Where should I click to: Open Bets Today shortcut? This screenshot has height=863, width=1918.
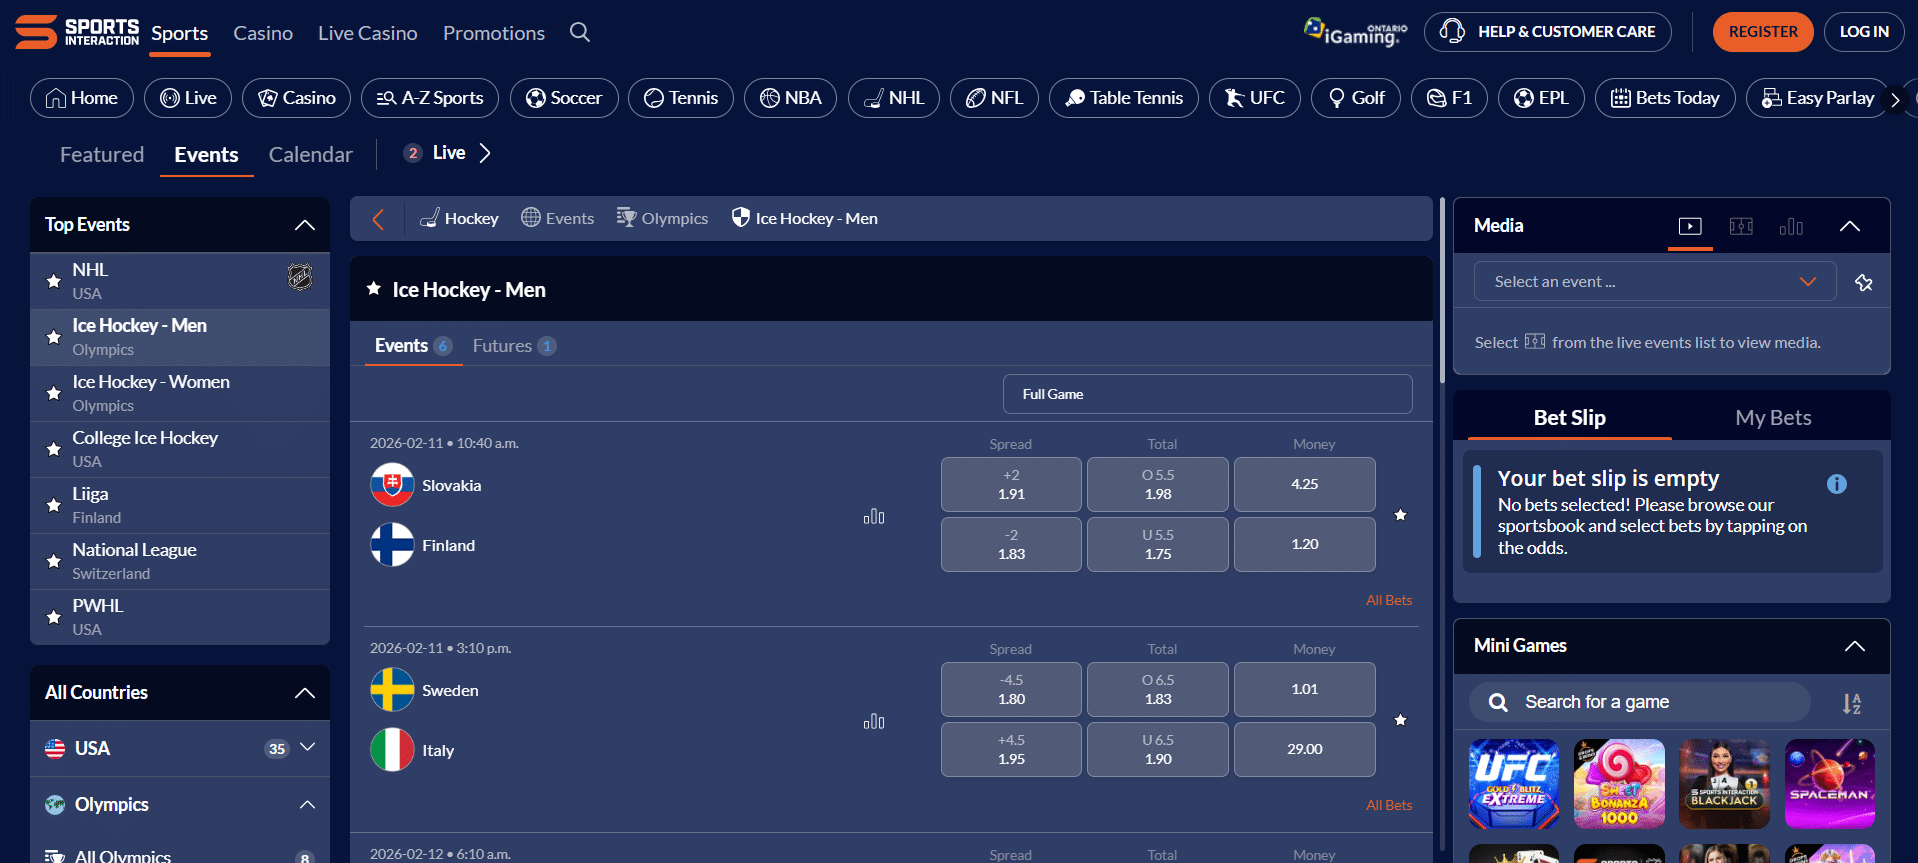(1665, 98)
